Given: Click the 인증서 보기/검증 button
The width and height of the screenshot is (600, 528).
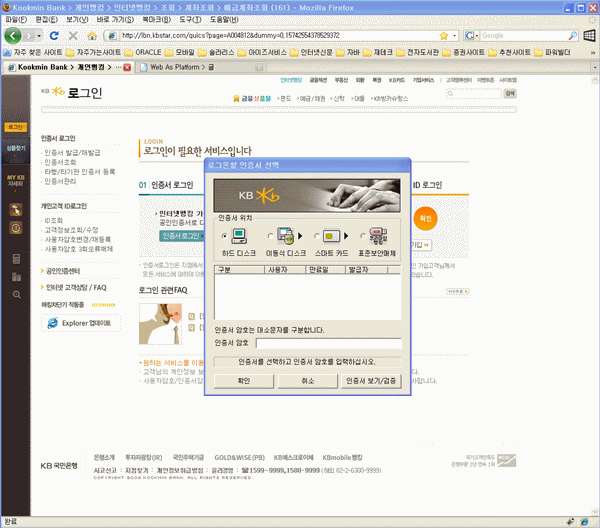Looking at the screenshot, I should coord(371,381).
